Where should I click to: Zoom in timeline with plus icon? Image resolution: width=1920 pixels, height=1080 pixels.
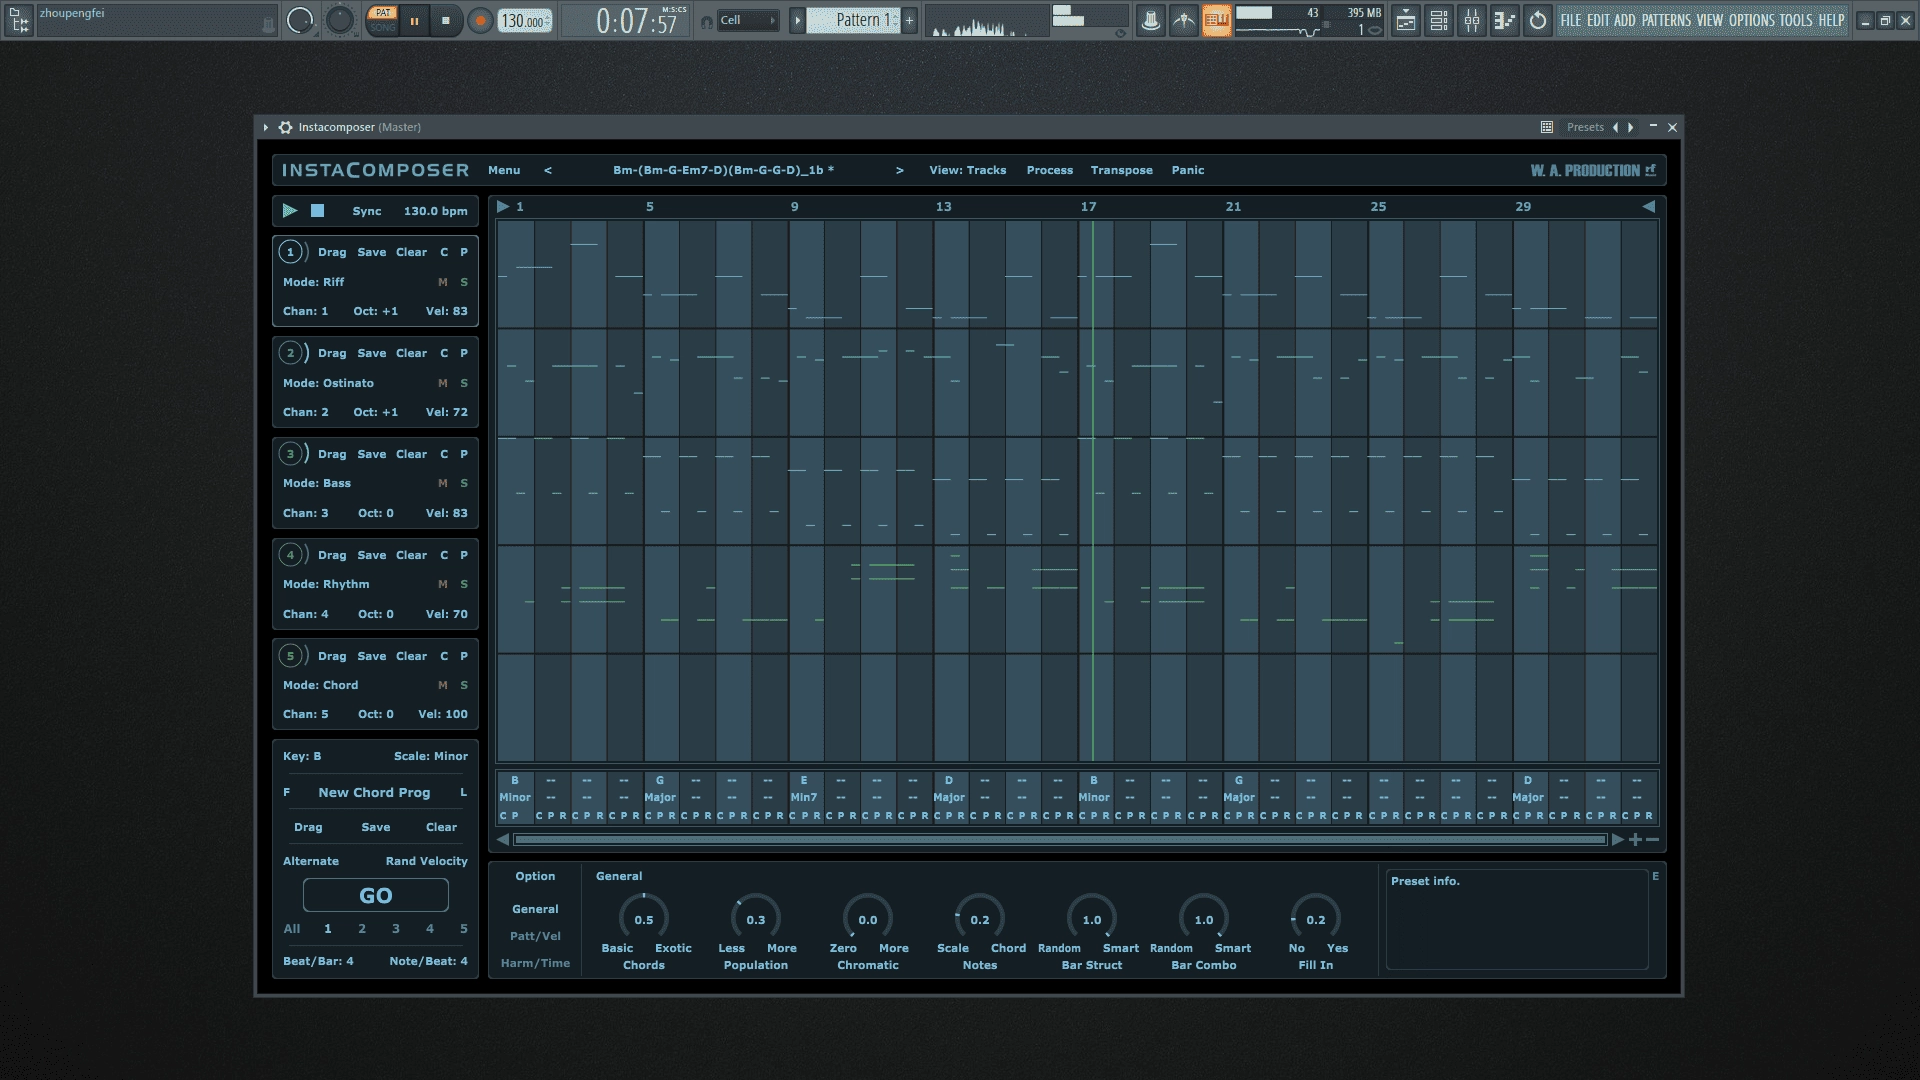pyautogui.click(x=1635, y=840)
